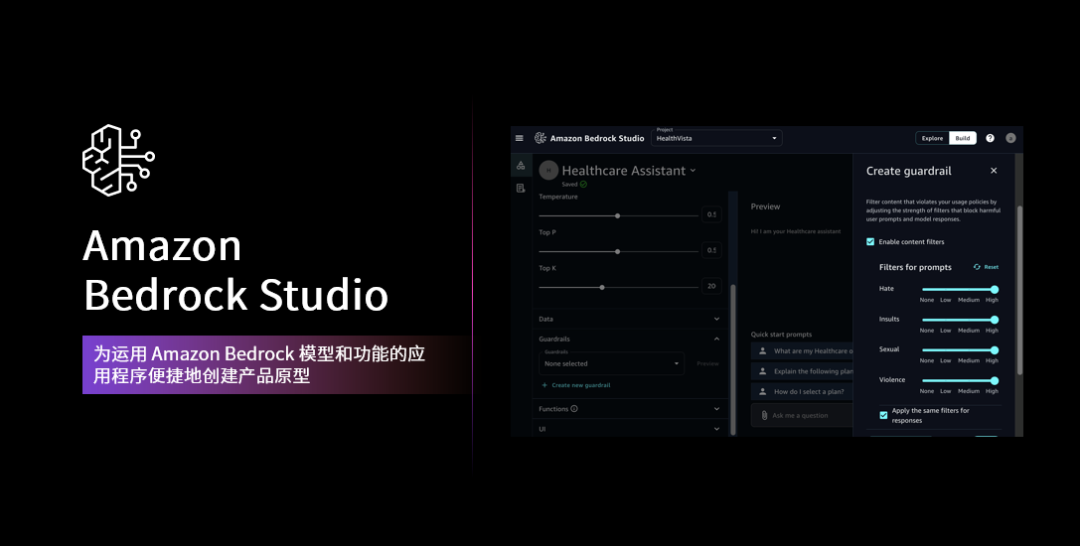Click the Insults filter slider handle
1080x546 pixels.
tap(995, 320)
